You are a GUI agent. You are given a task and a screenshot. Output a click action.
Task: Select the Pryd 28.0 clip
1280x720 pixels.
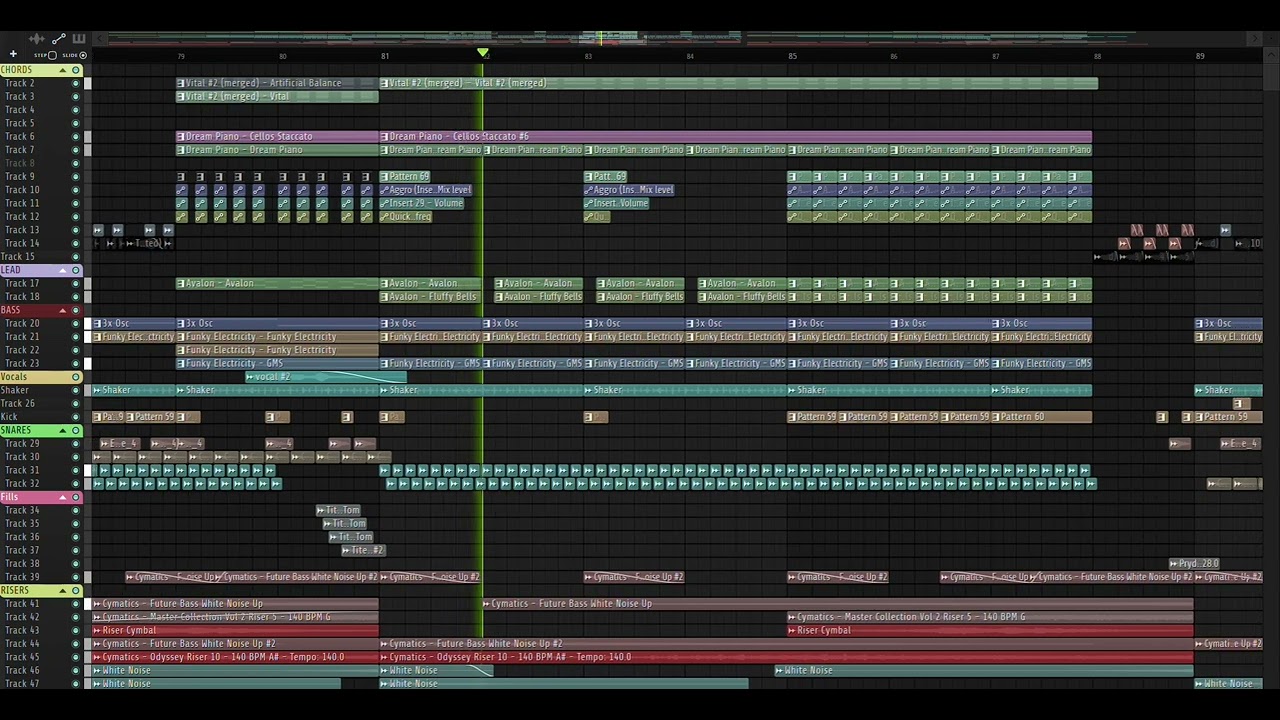(x=1194, y=564)
